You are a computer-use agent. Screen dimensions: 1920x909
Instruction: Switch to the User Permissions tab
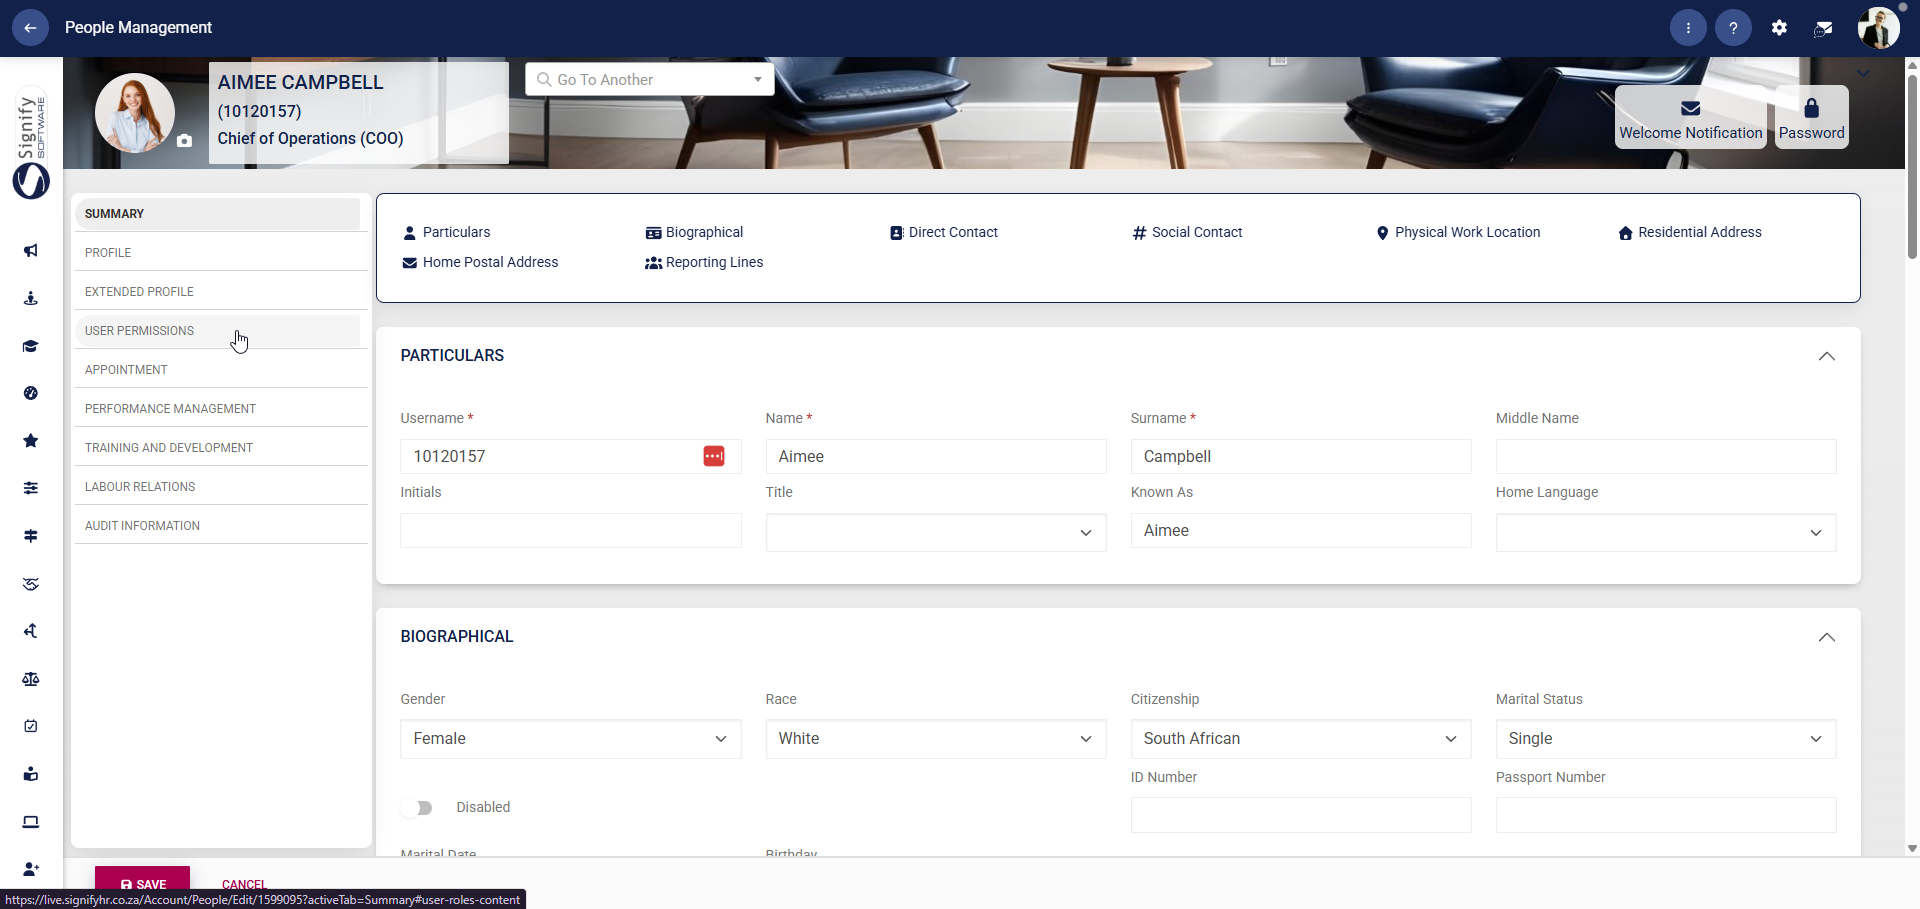(x=139, y=330)
